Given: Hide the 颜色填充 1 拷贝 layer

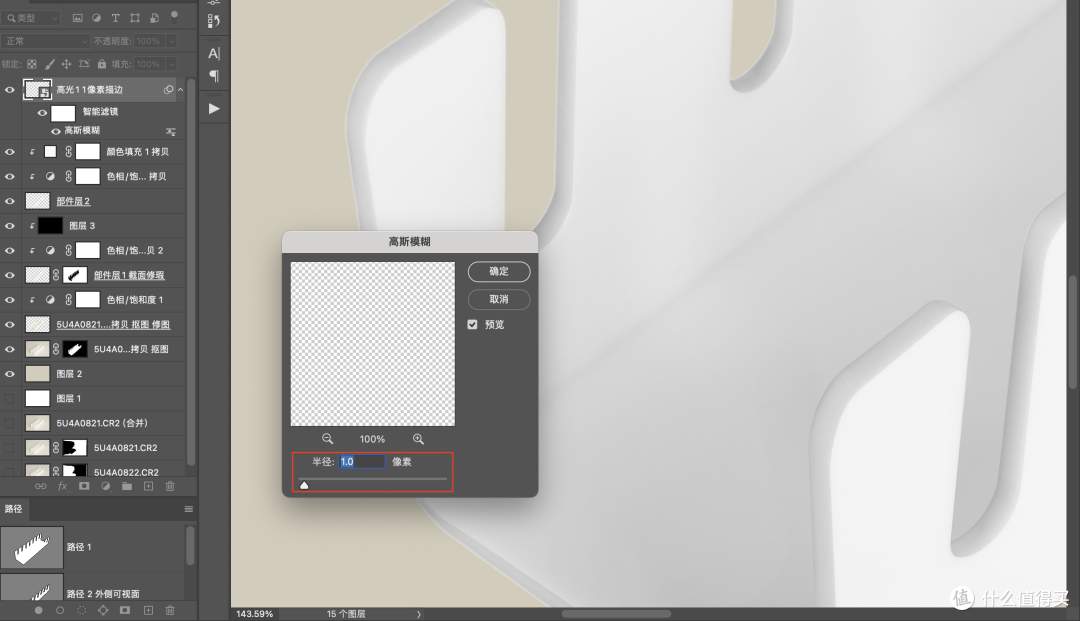Looking at the screenshot, I should 10,151.
